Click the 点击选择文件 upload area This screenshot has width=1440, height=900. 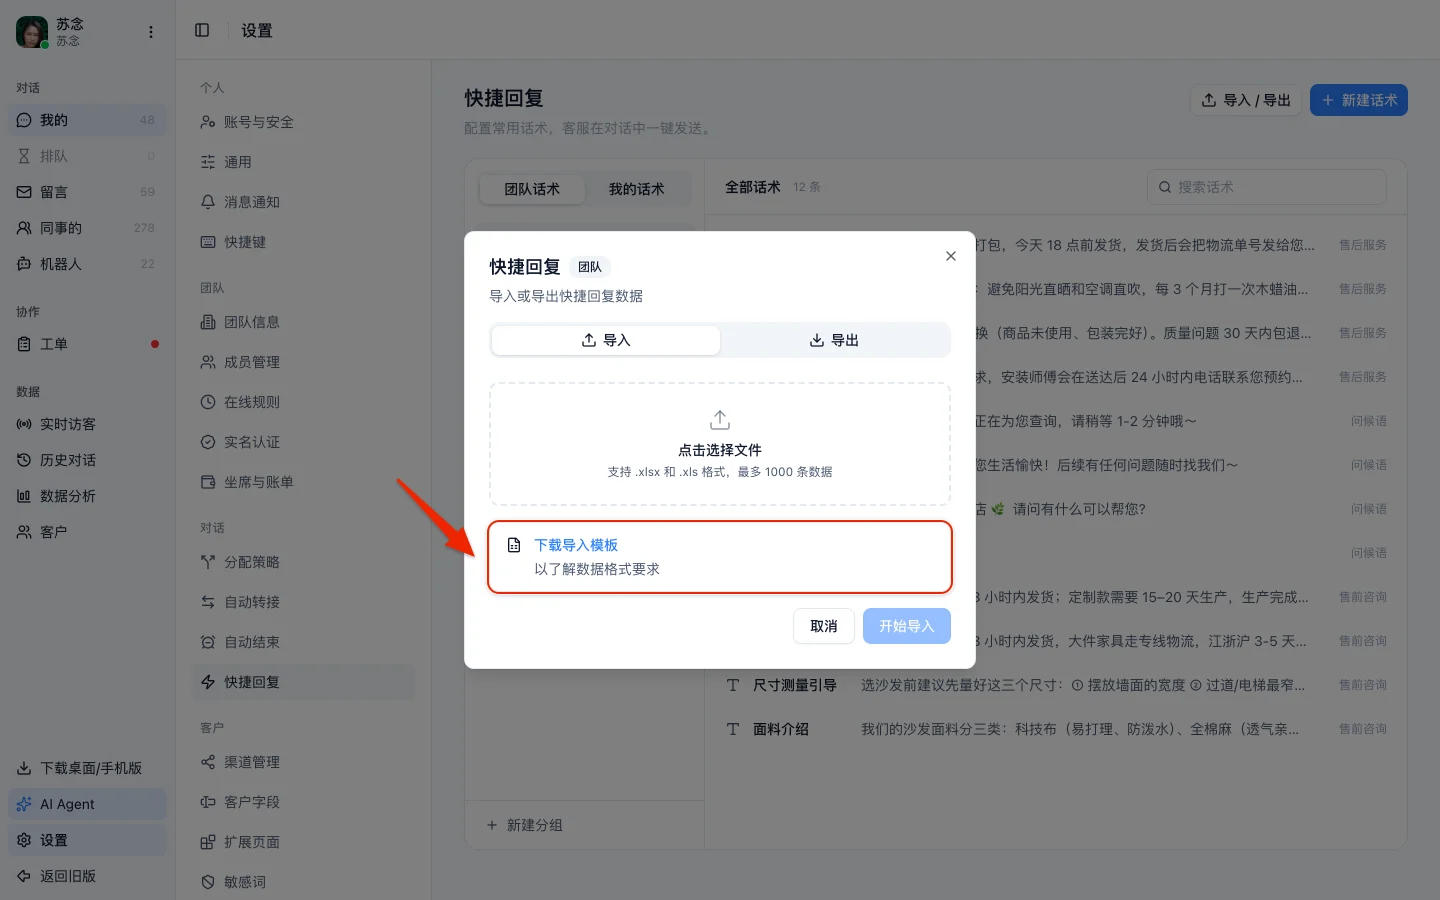720,444
